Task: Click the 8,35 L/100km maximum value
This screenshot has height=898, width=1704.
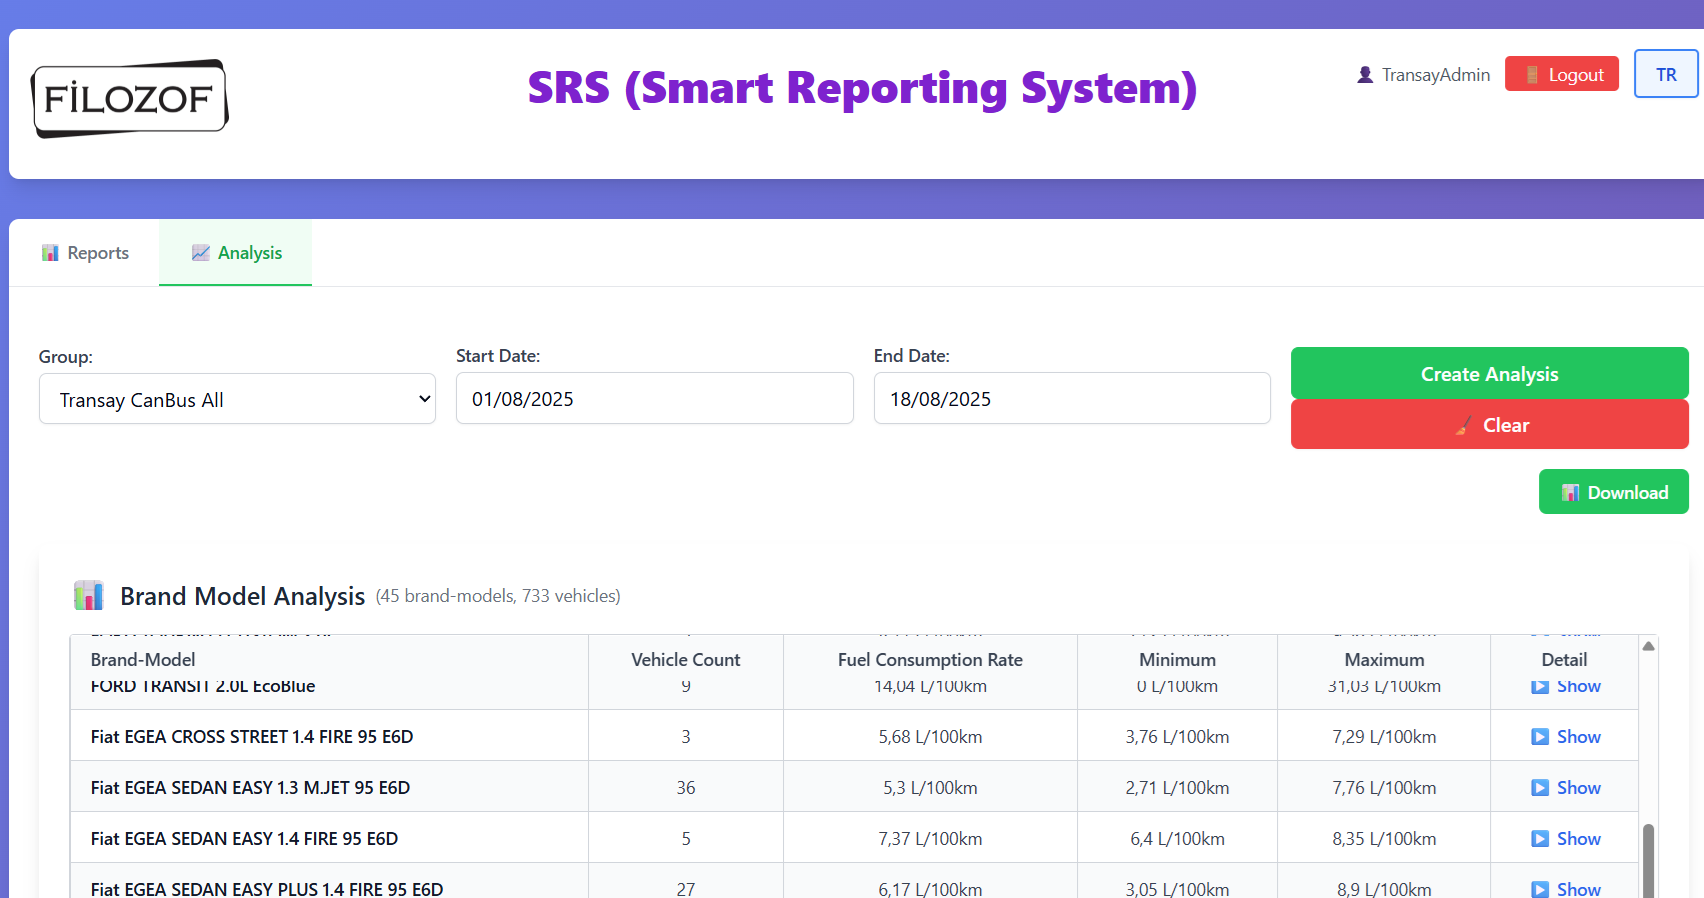Action: (x=1384, y=838)
